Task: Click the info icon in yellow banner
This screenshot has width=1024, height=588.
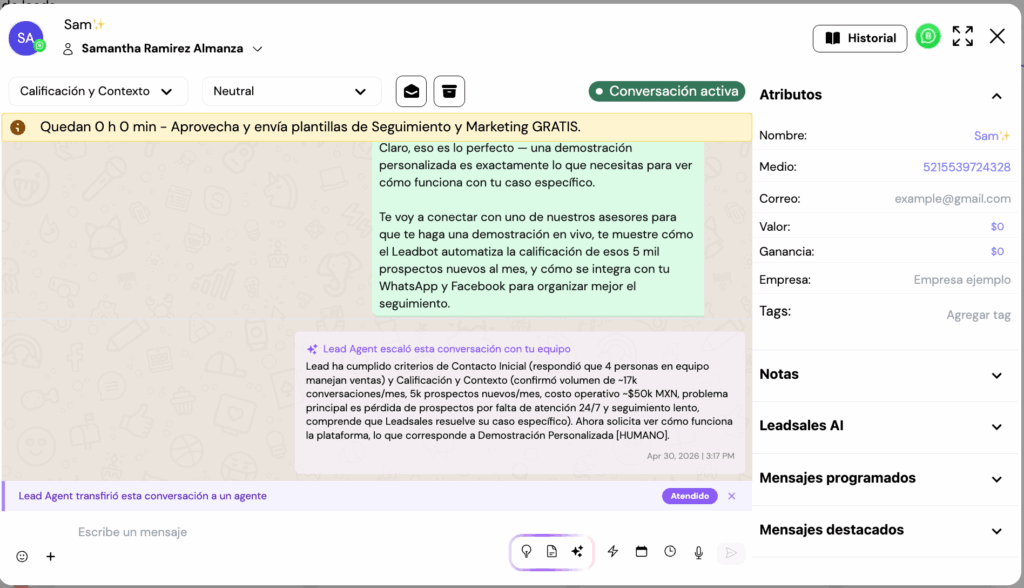Action: click(18, 127)
